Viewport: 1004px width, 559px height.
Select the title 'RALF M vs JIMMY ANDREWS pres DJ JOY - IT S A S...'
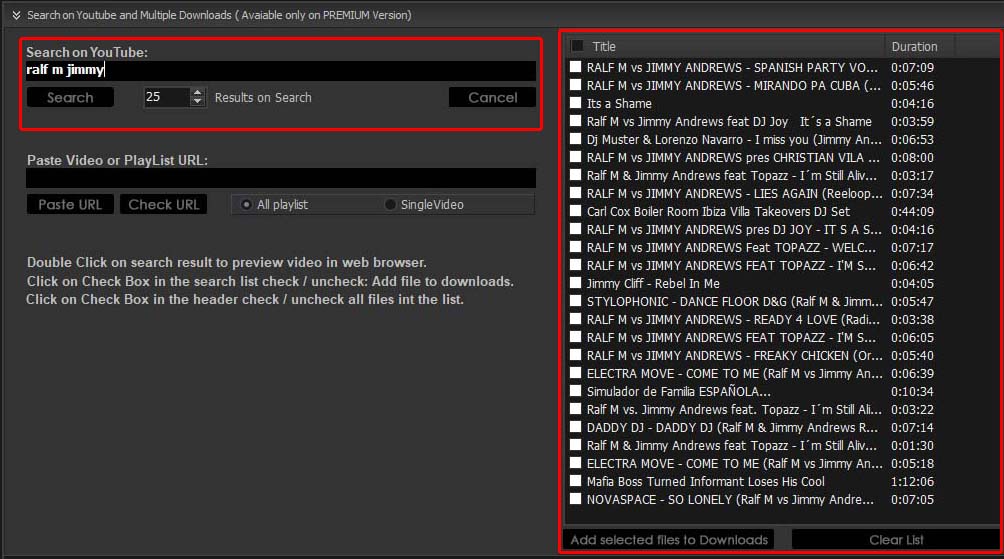pos(734,229)
